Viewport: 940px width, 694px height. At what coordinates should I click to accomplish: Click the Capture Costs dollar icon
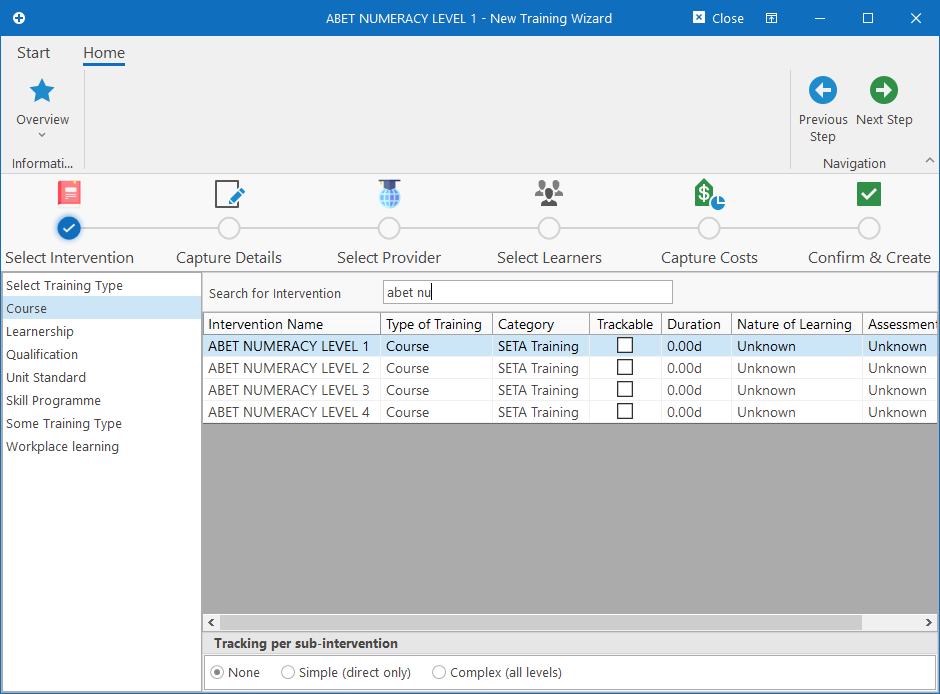coord(709,194)
